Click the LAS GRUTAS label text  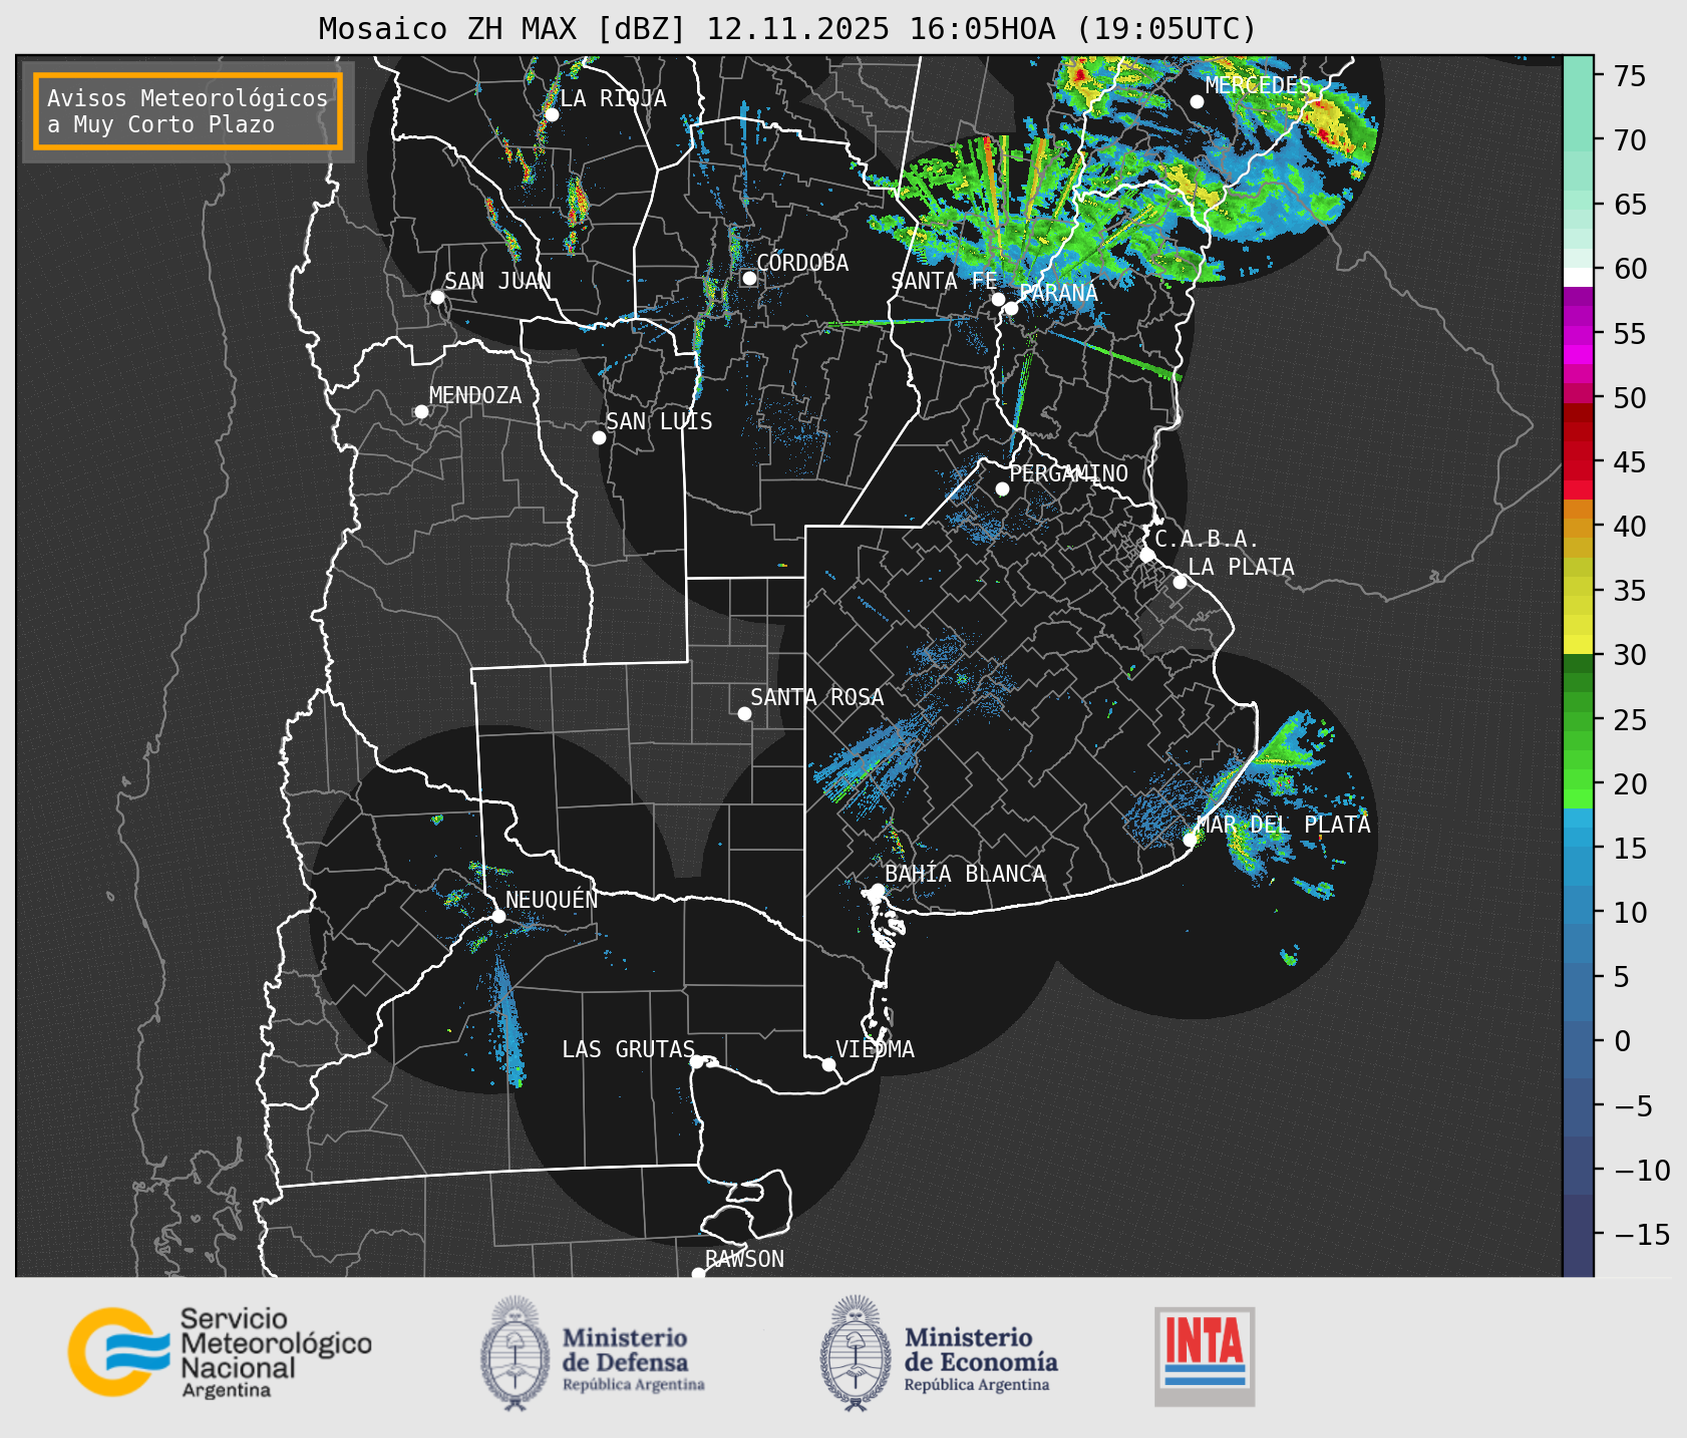(x=628, y=1049)
